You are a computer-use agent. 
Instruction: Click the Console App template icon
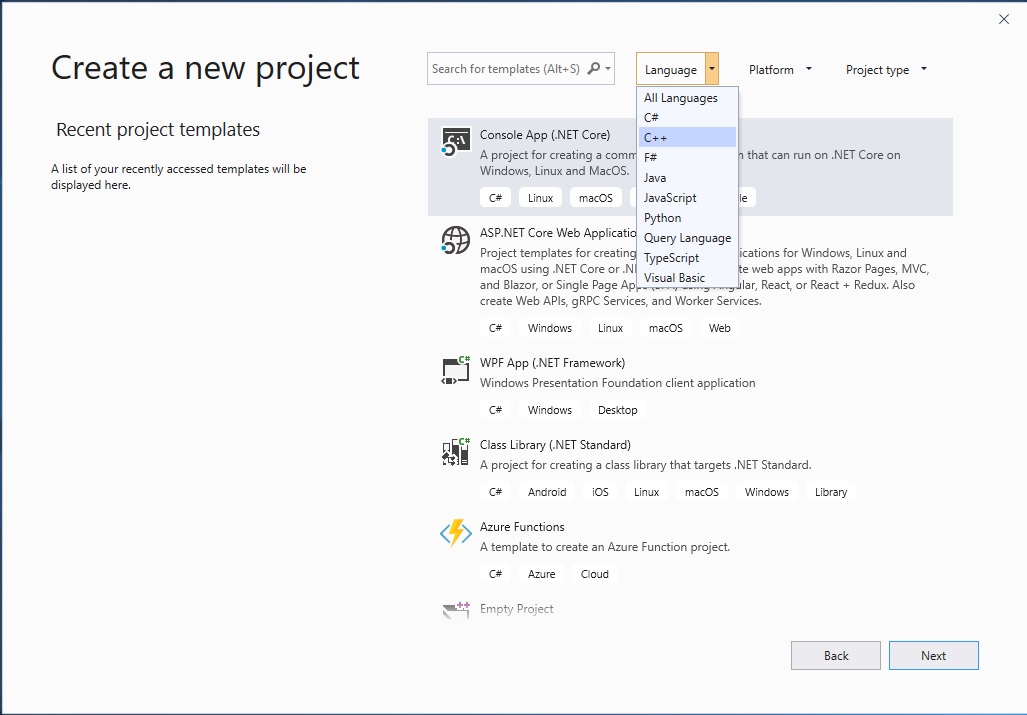coord(456,142)
